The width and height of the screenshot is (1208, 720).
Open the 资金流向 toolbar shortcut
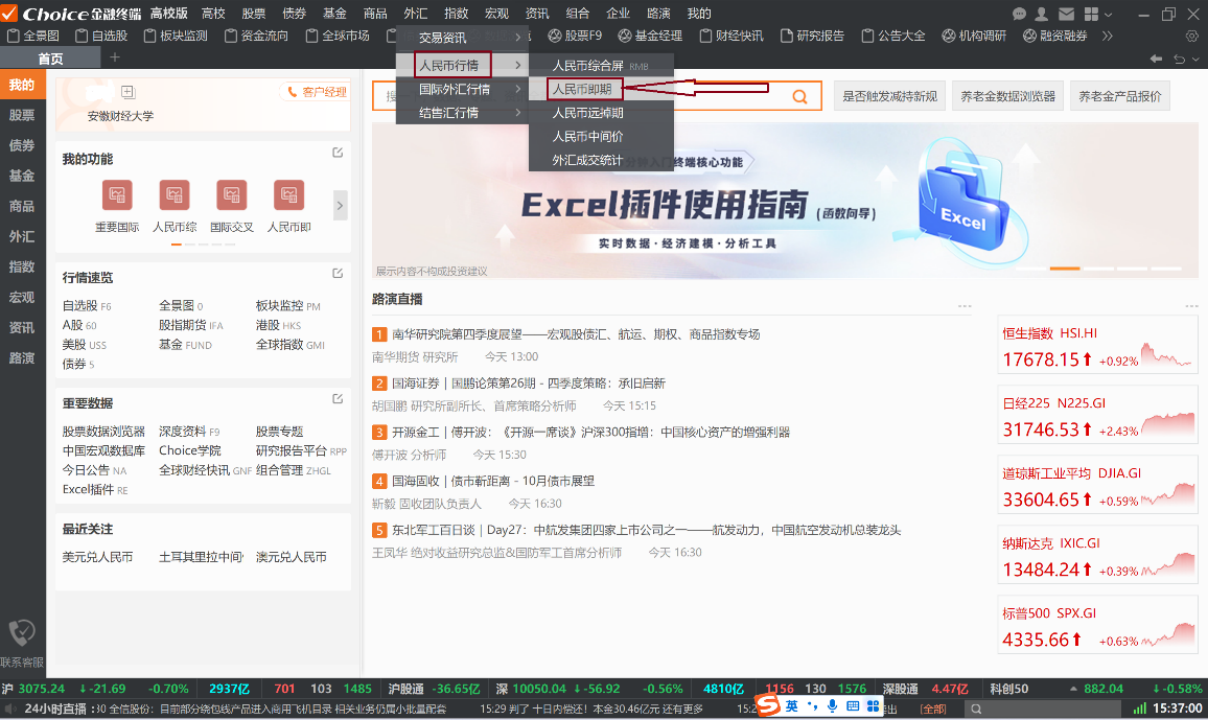[x=256, y=36]
